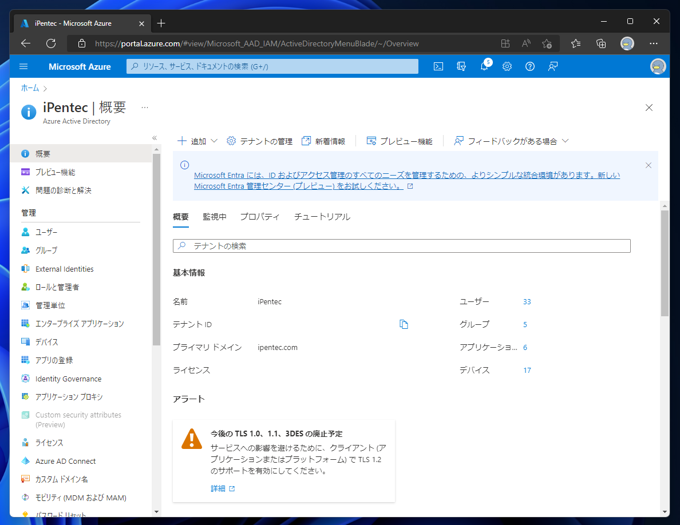Open a new browser tab
680x525 pixels.
pyautogui.click(x=161, y=23)
